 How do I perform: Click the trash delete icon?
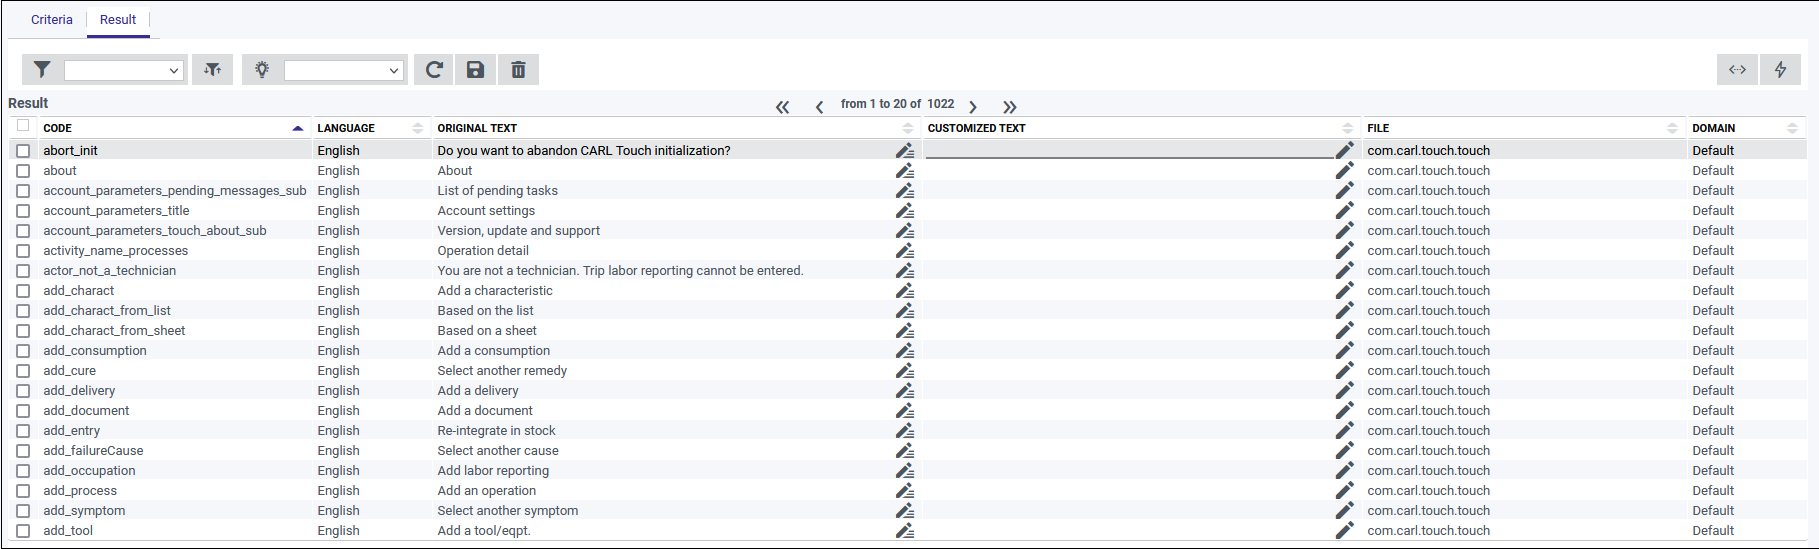click(x=518, y=69)
